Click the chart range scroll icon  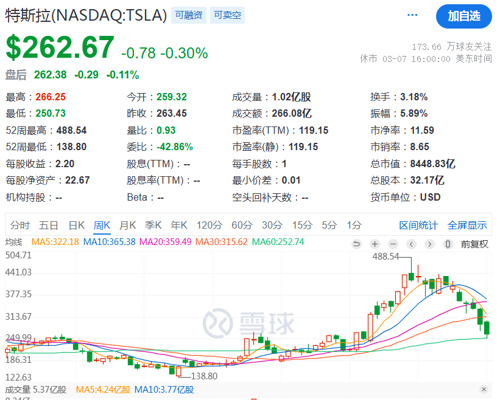click(x=448, y=244)
